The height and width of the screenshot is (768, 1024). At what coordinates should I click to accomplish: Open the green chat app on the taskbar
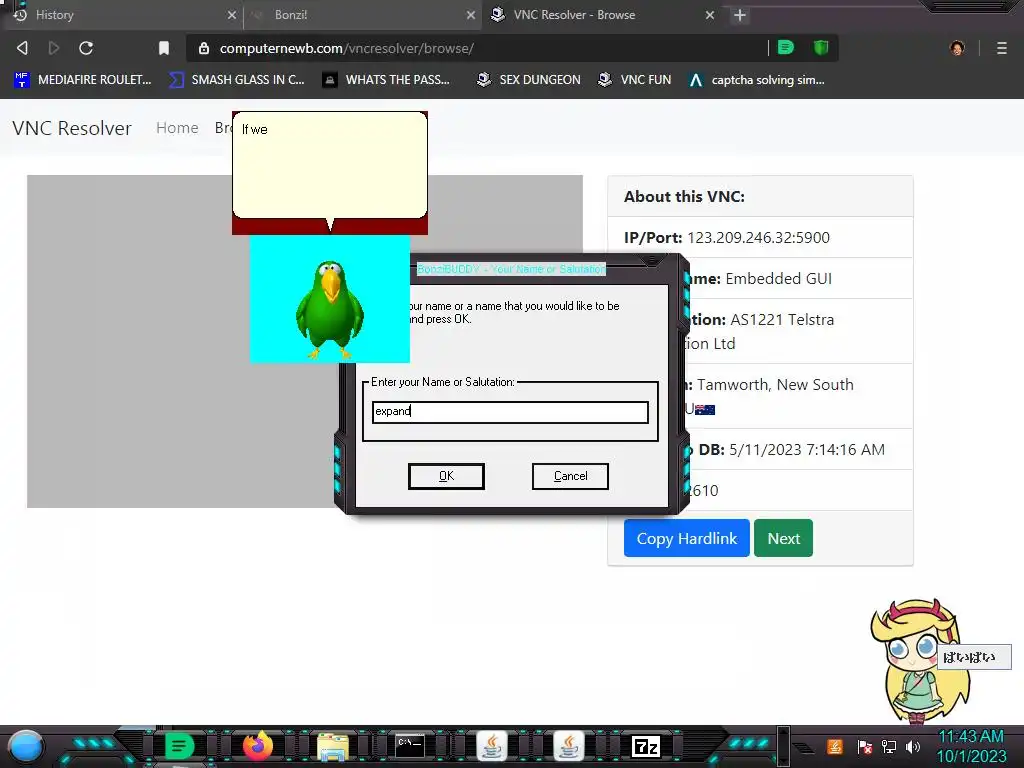click(179, 746)
